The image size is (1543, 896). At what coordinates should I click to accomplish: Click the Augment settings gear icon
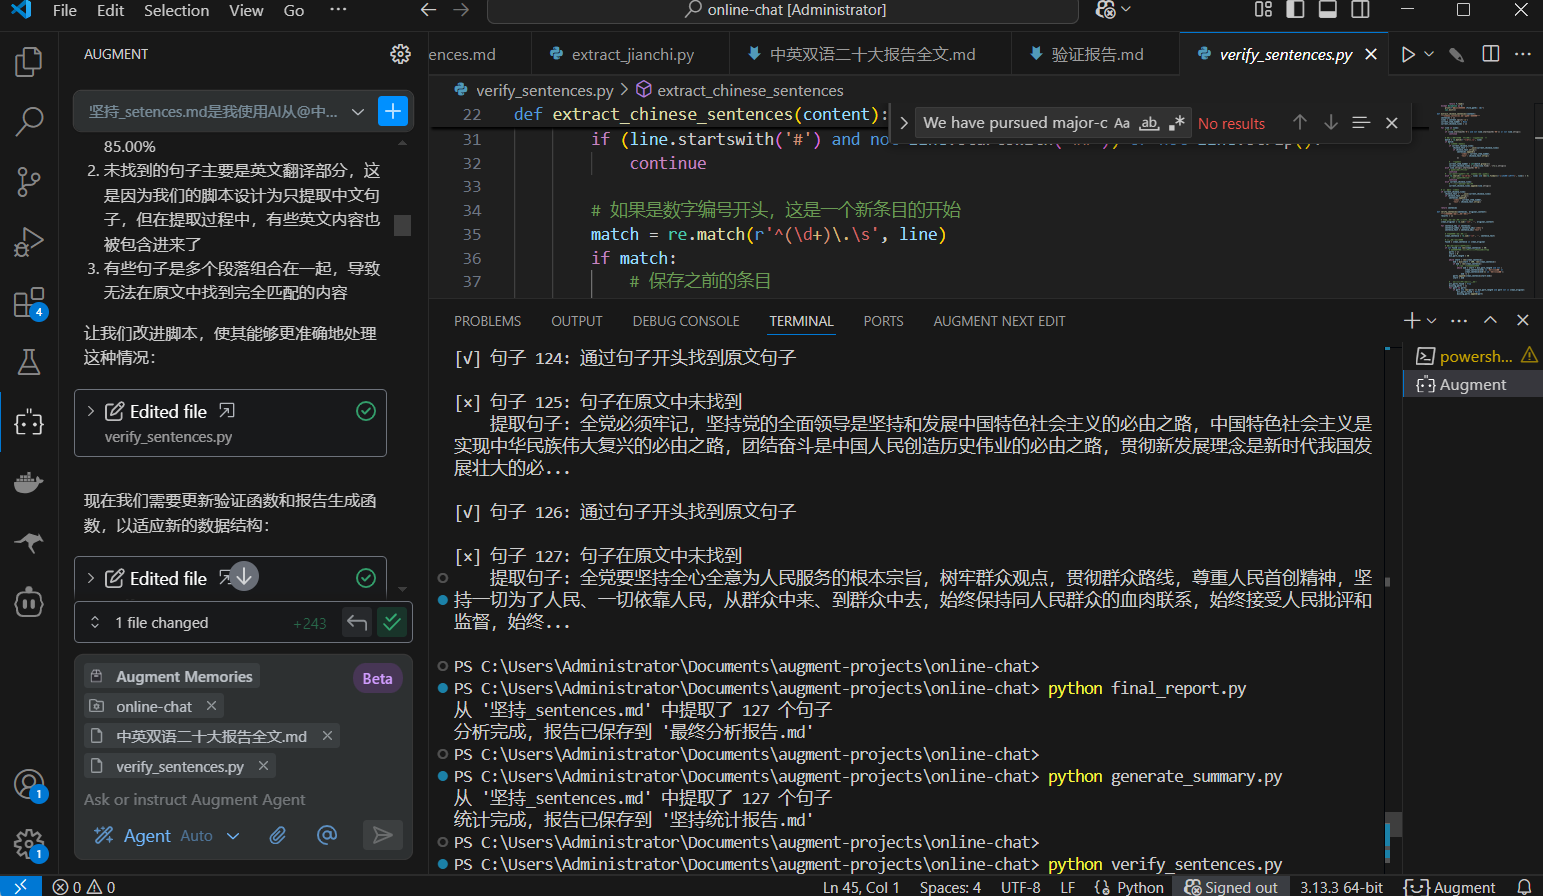tap(400, 54)
